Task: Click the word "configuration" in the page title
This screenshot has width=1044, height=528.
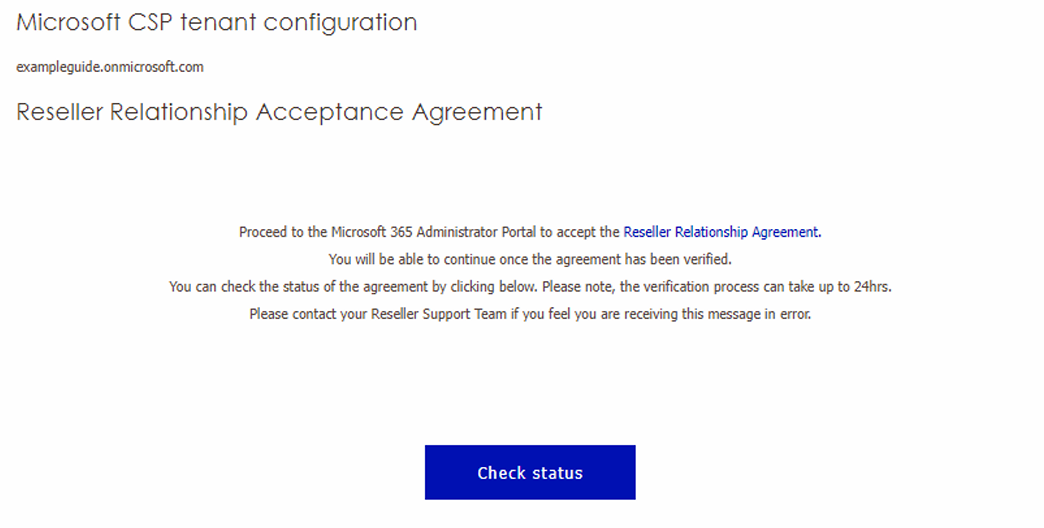Action: [348, 23]
